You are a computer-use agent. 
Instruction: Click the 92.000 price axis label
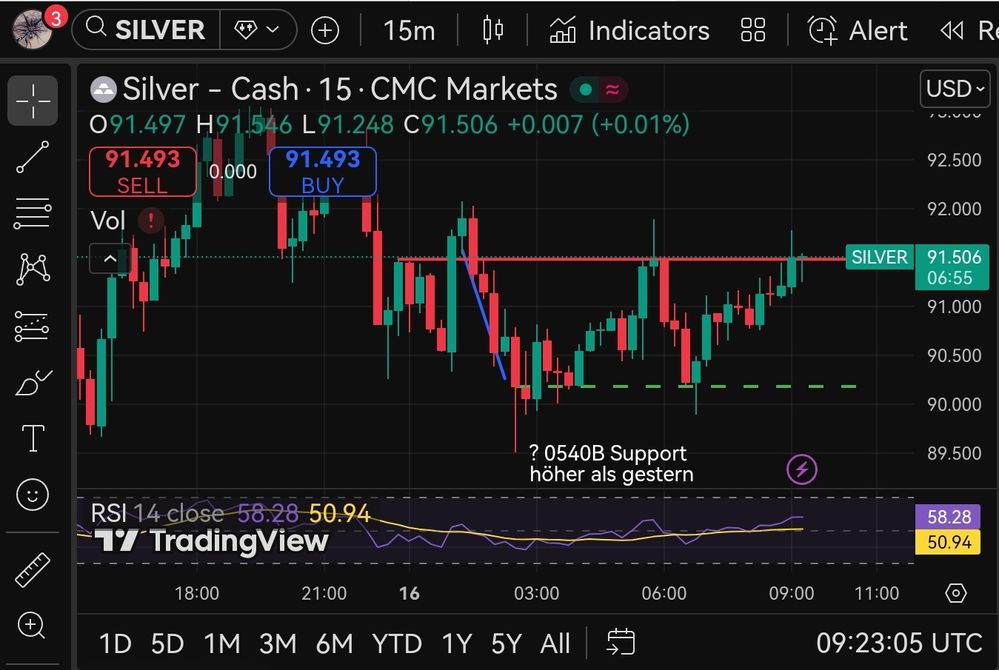tap(954, 208)
